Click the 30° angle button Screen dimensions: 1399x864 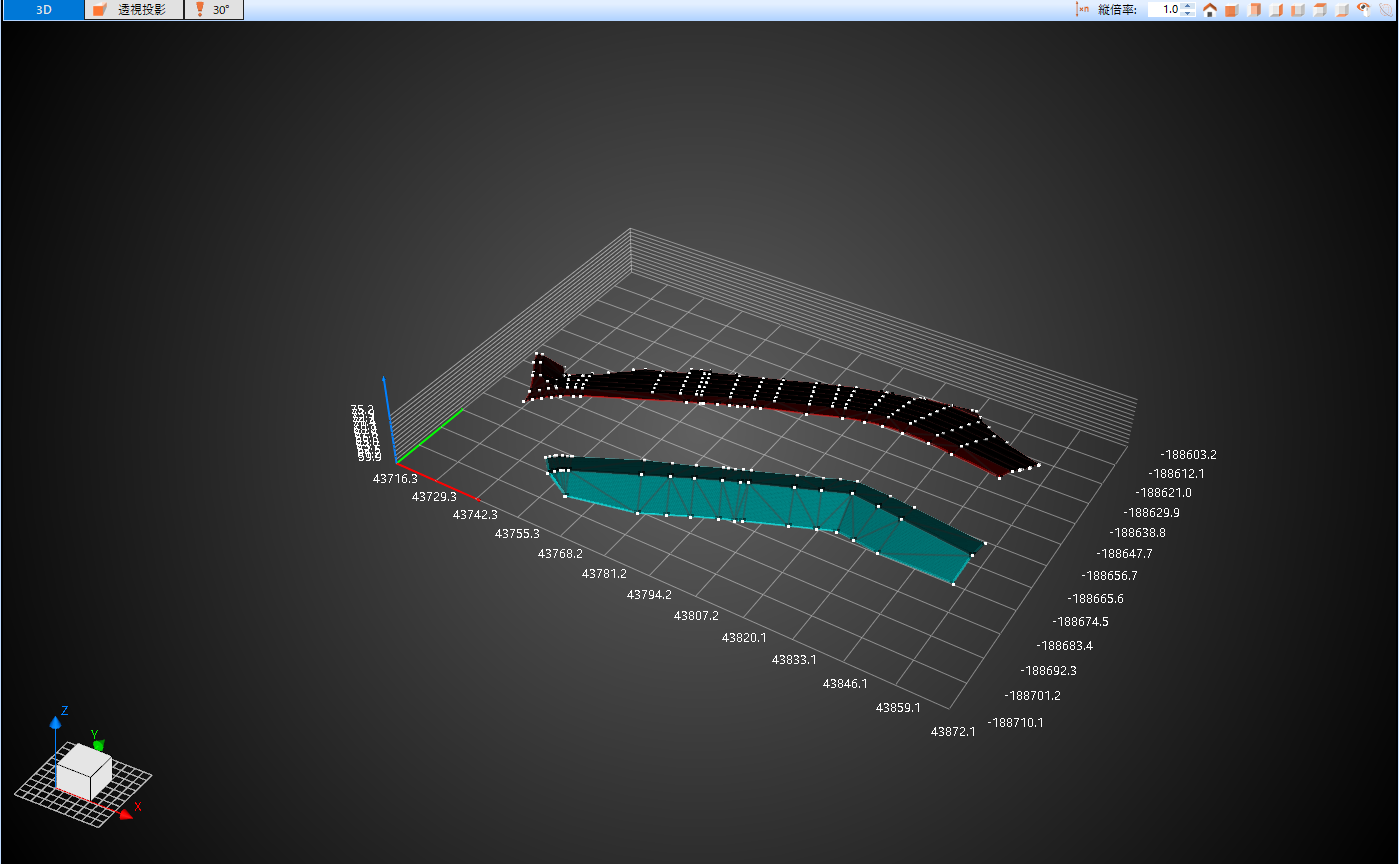click(x=214, y=10)
